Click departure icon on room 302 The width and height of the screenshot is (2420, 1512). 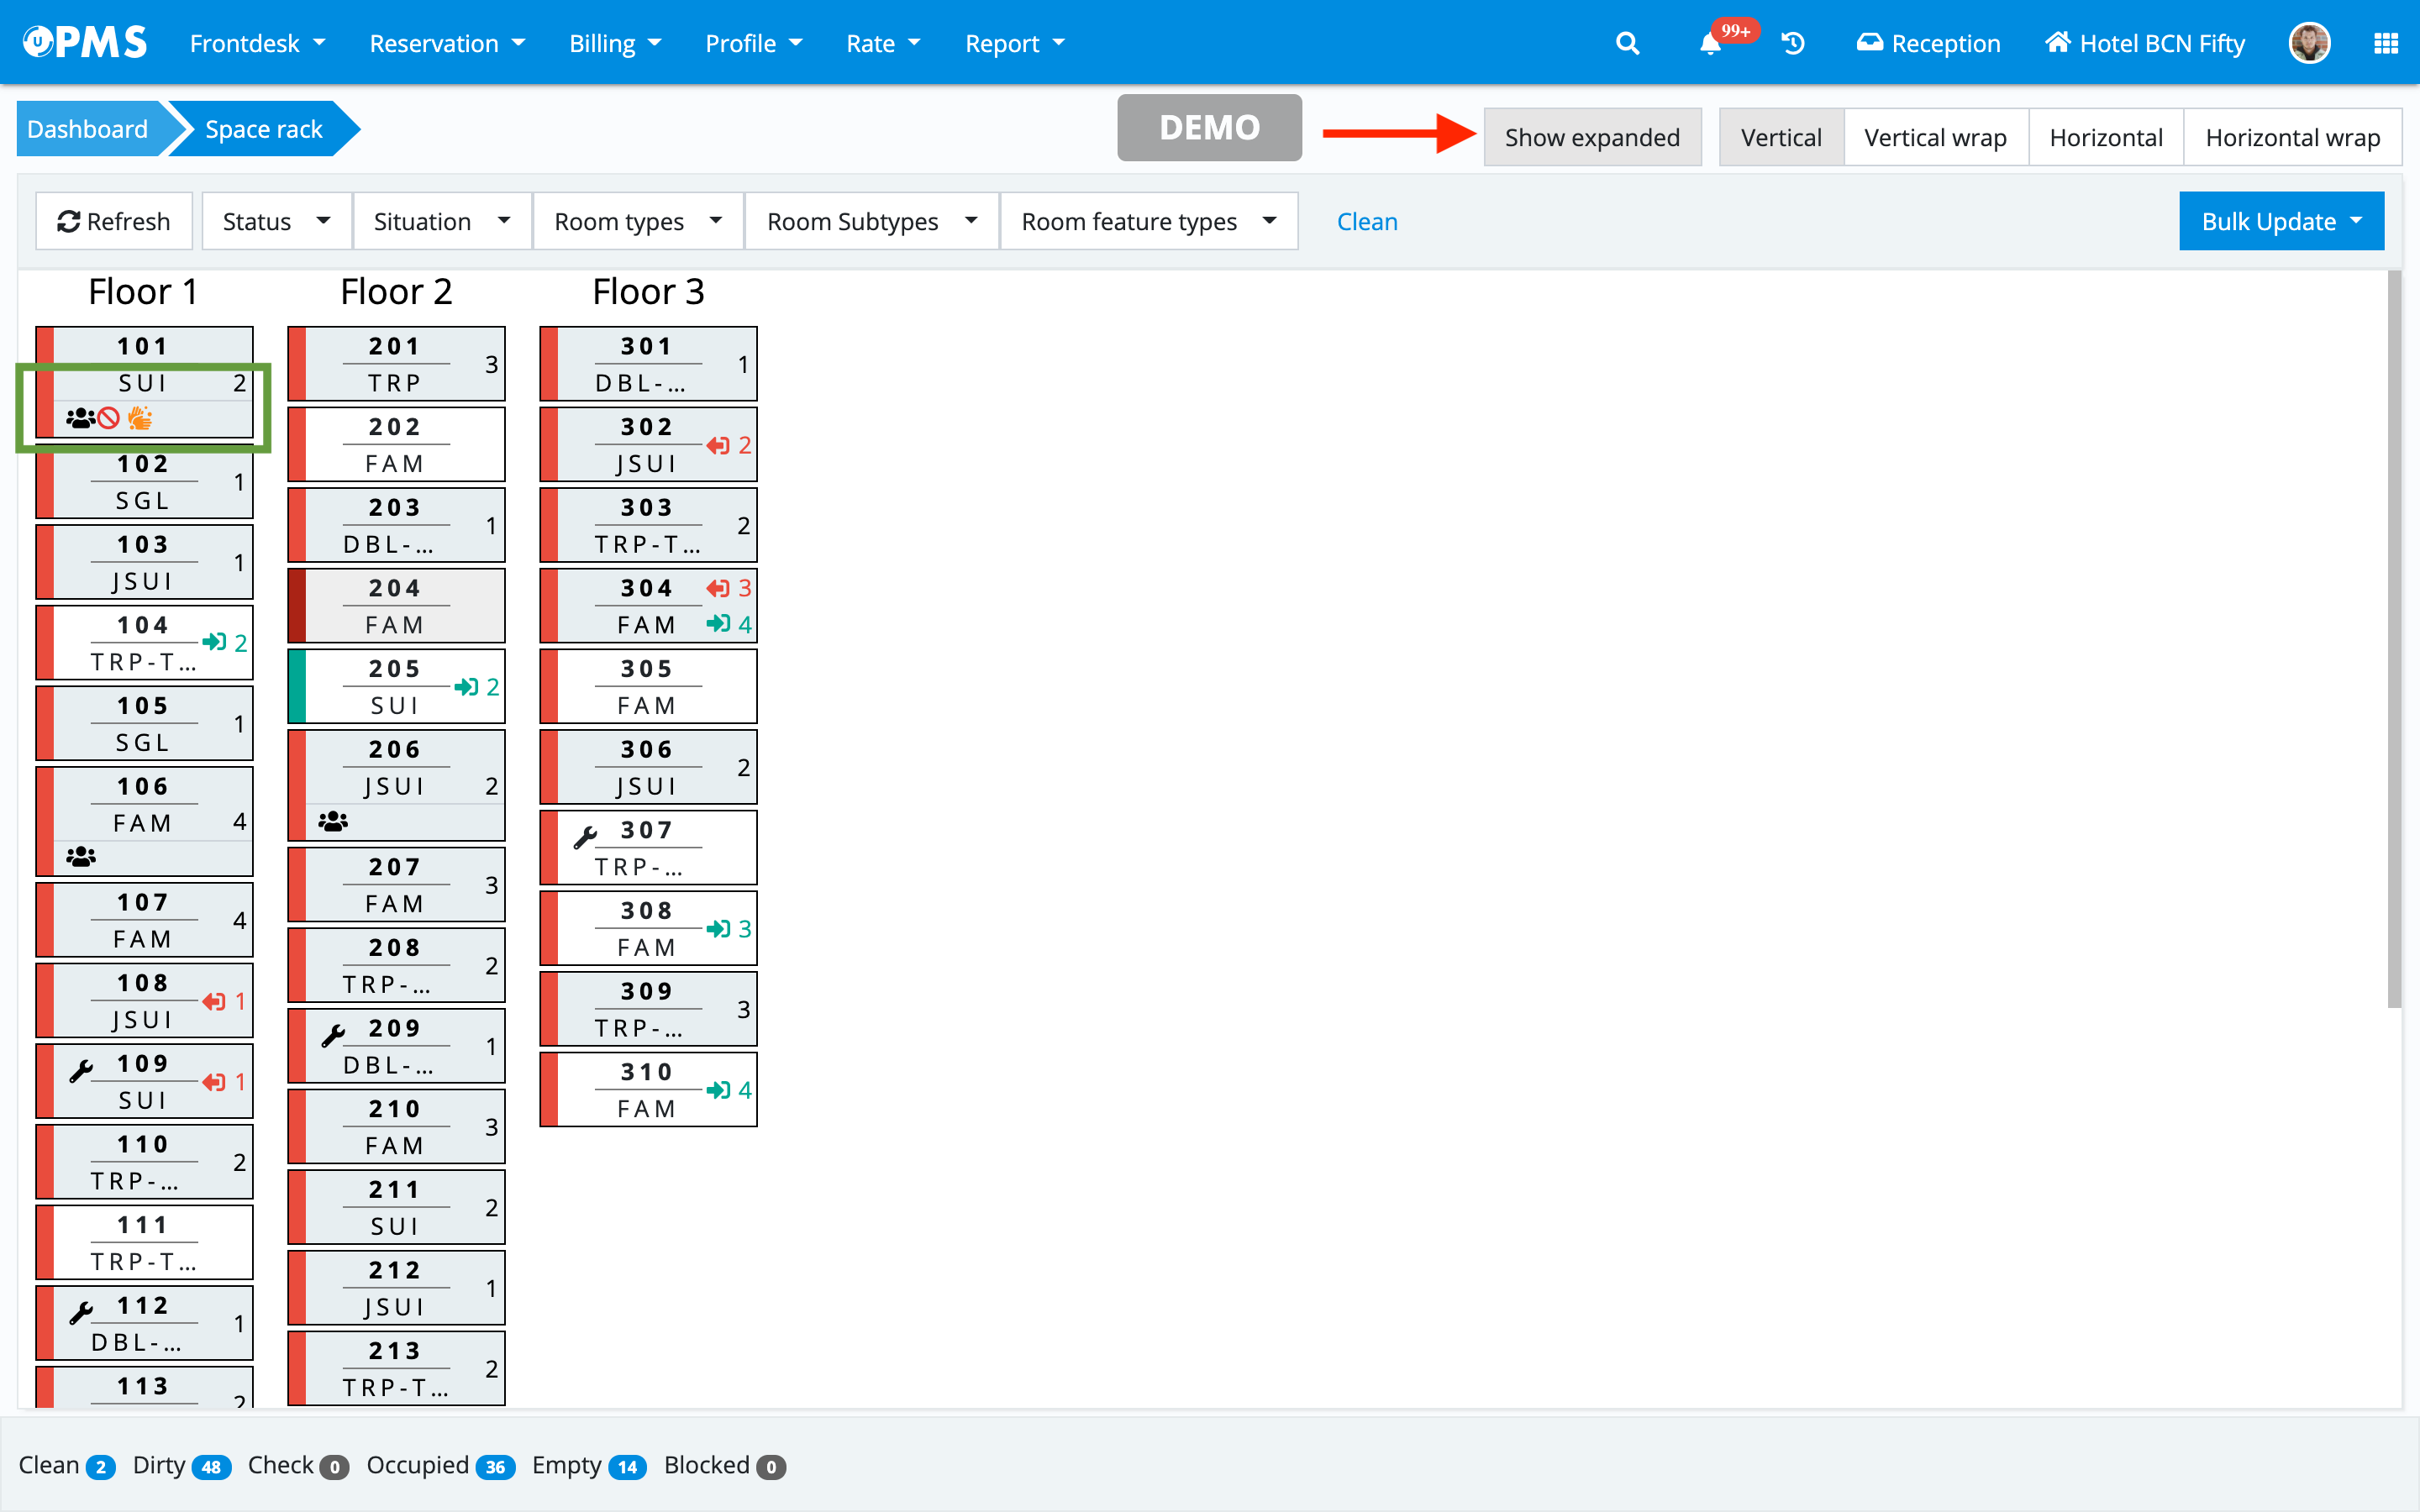[x=718, y=445]
